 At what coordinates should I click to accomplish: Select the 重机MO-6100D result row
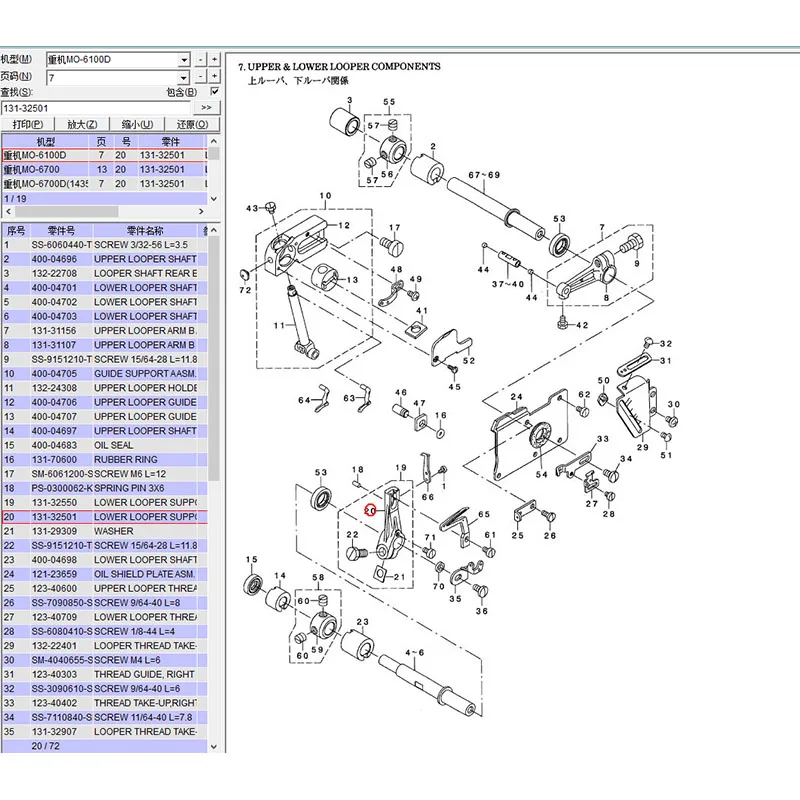(104, 155)
